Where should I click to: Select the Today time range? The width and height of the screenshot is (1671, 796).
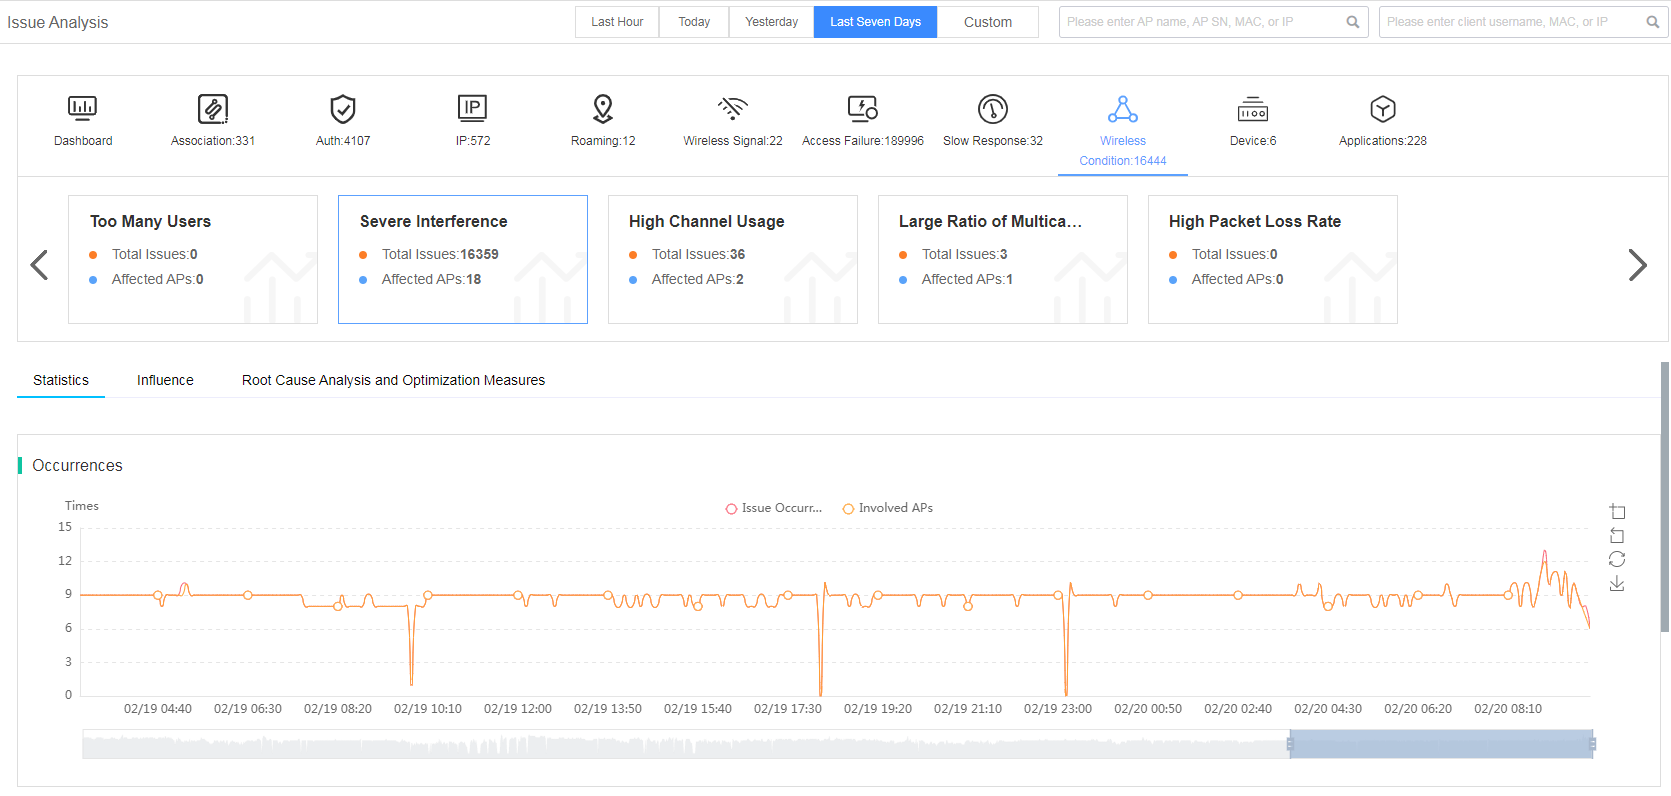[694, 22]
